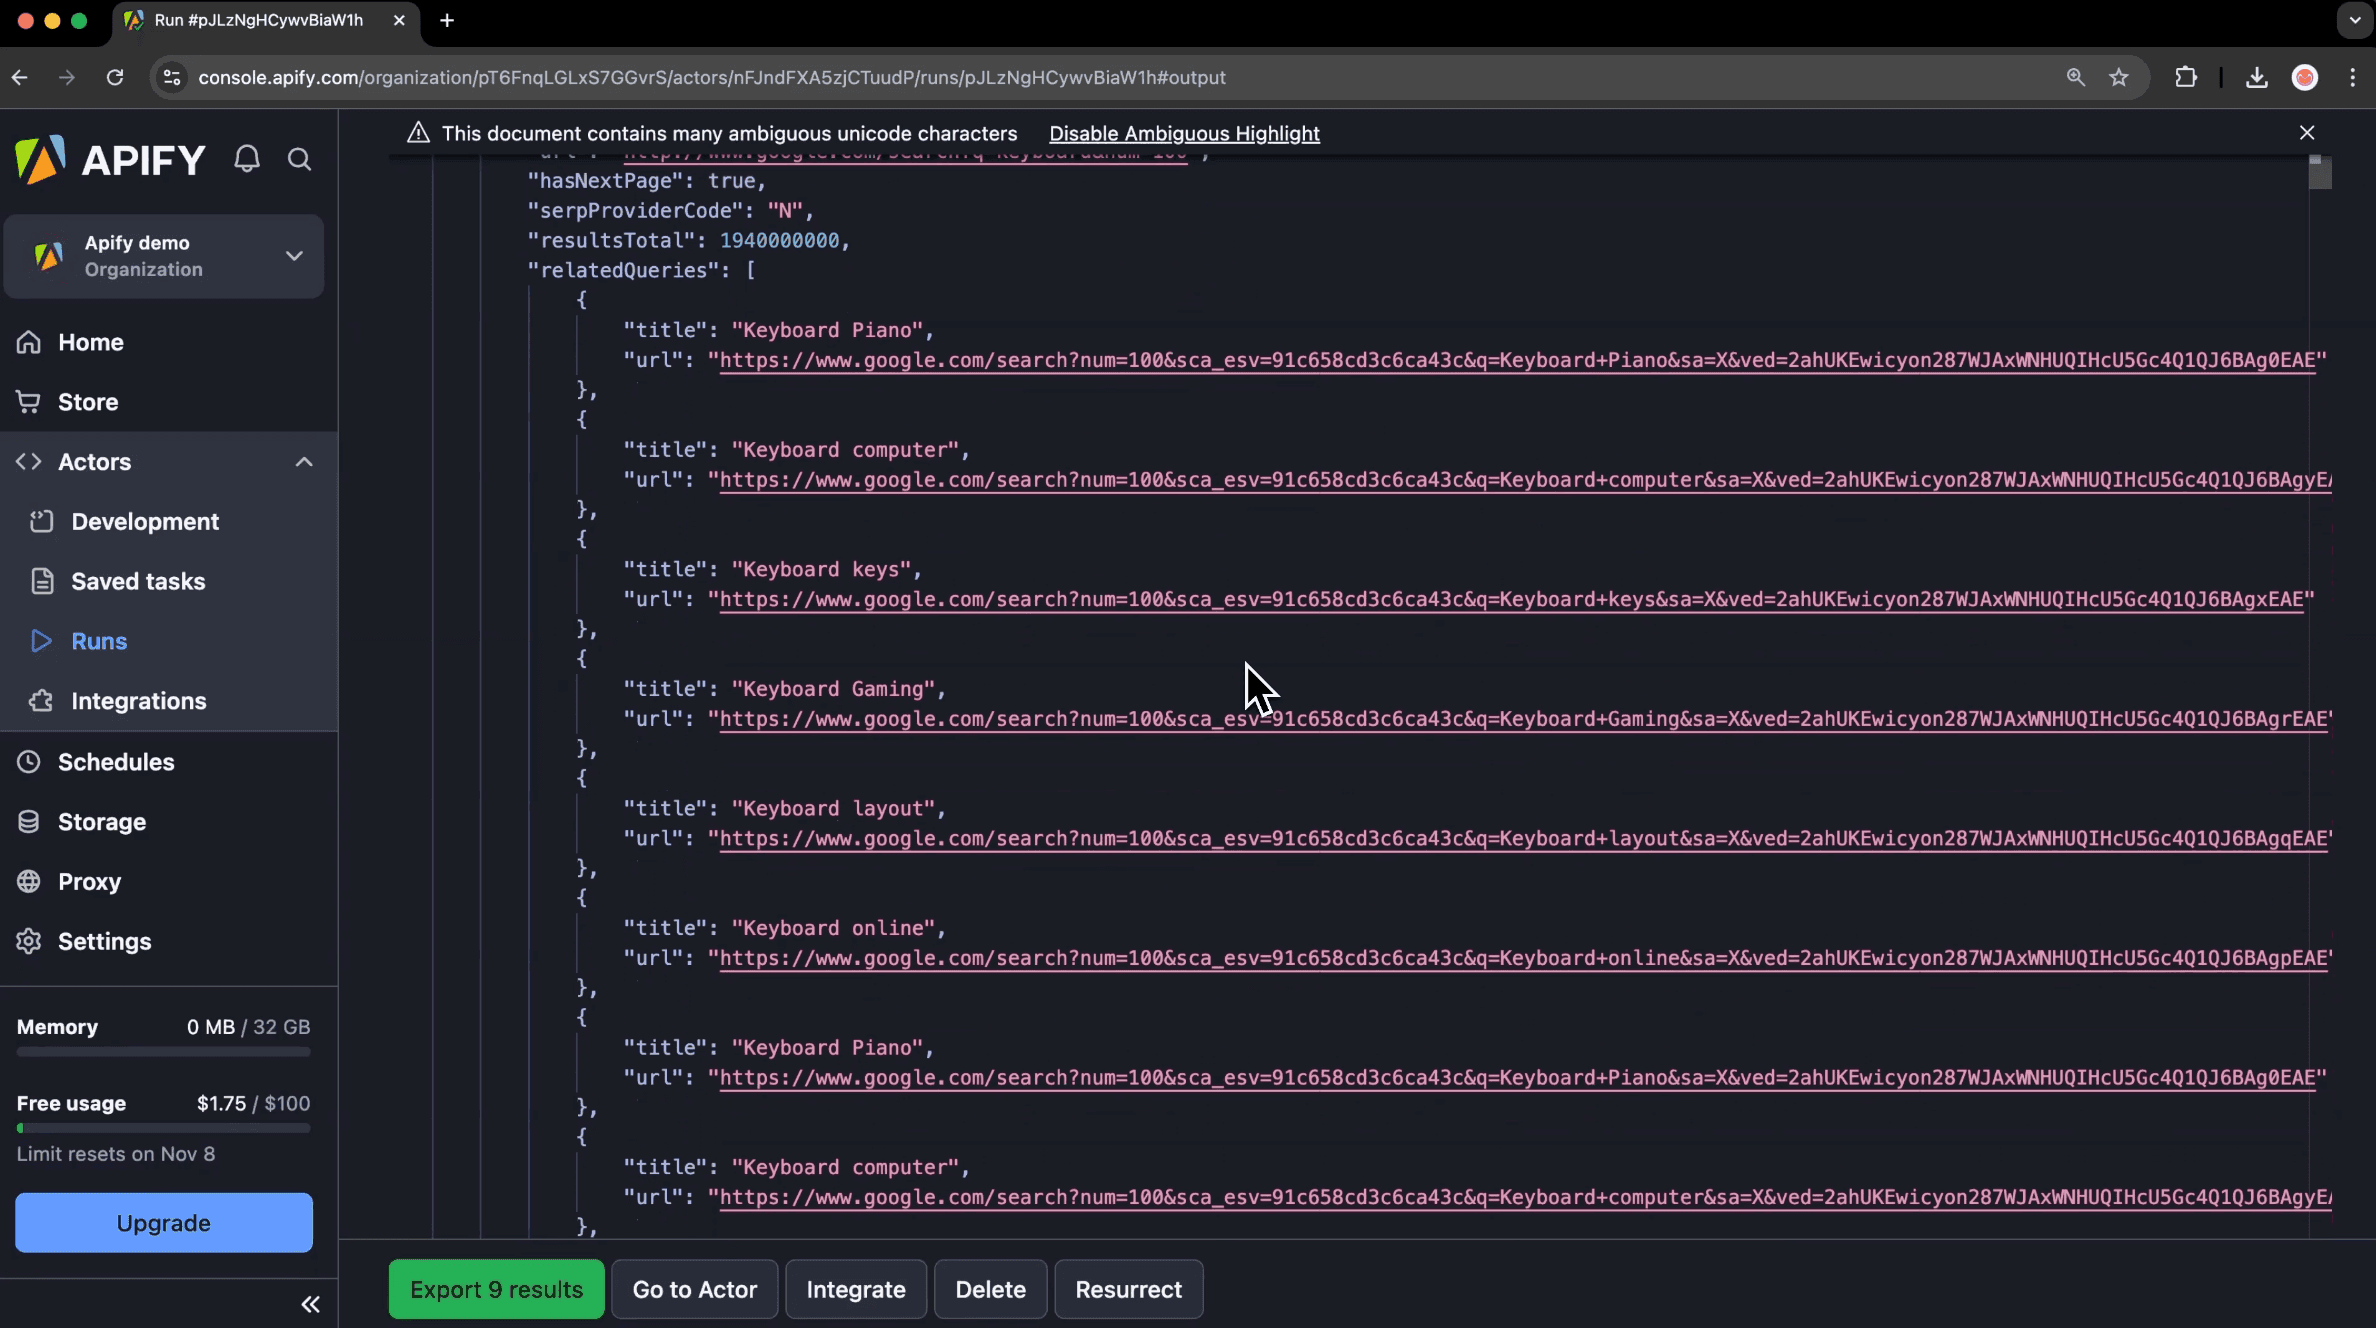Open the Keyboard+layout URL link
2376x1328 pixels.
(x=1523, y=838)
